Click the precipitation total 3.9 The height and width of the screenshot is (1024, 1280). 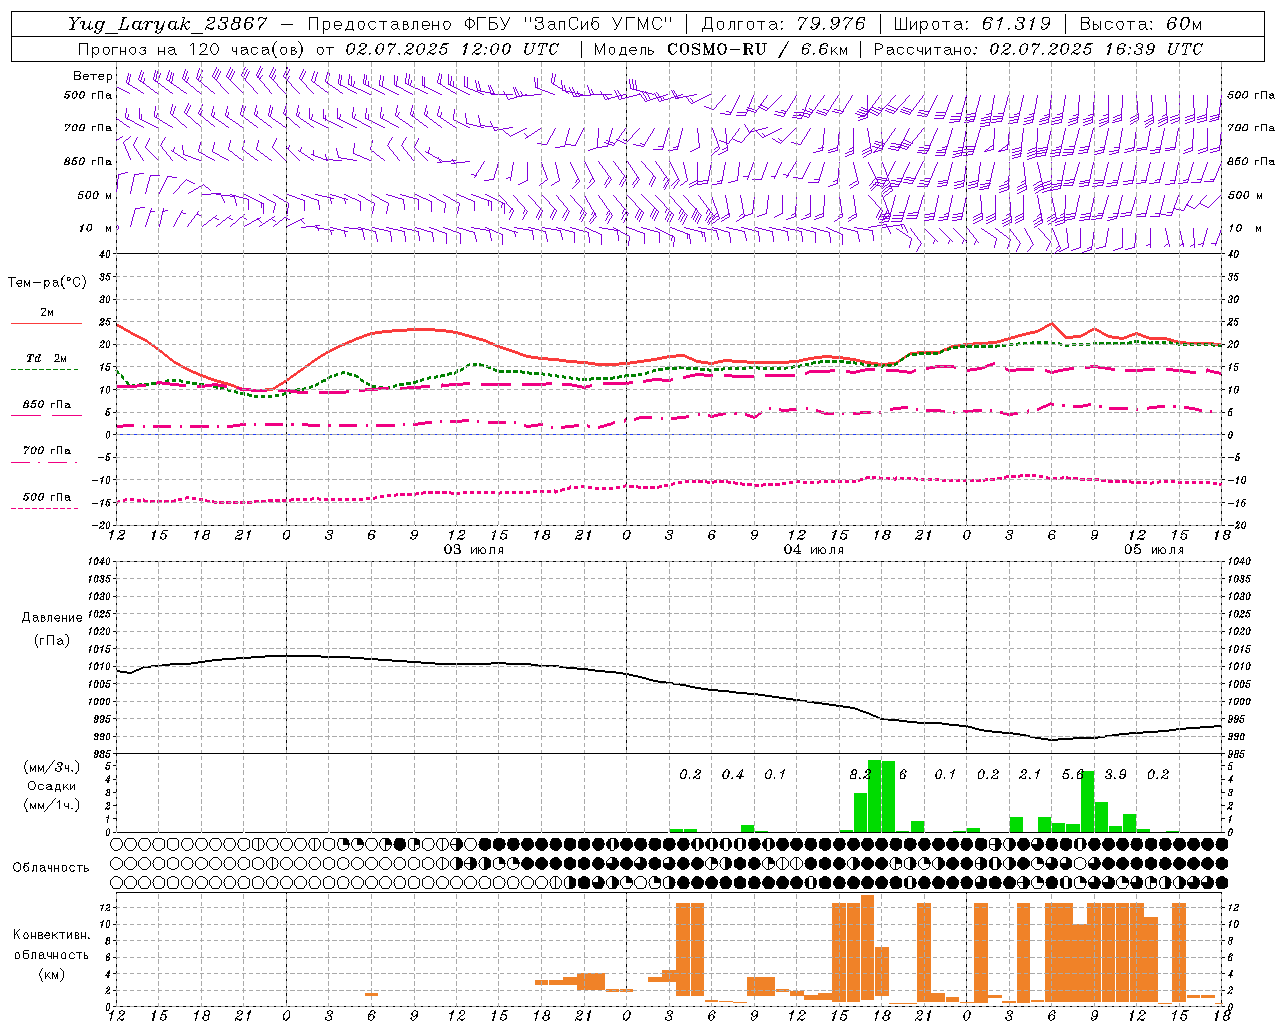coord(1115,775)
